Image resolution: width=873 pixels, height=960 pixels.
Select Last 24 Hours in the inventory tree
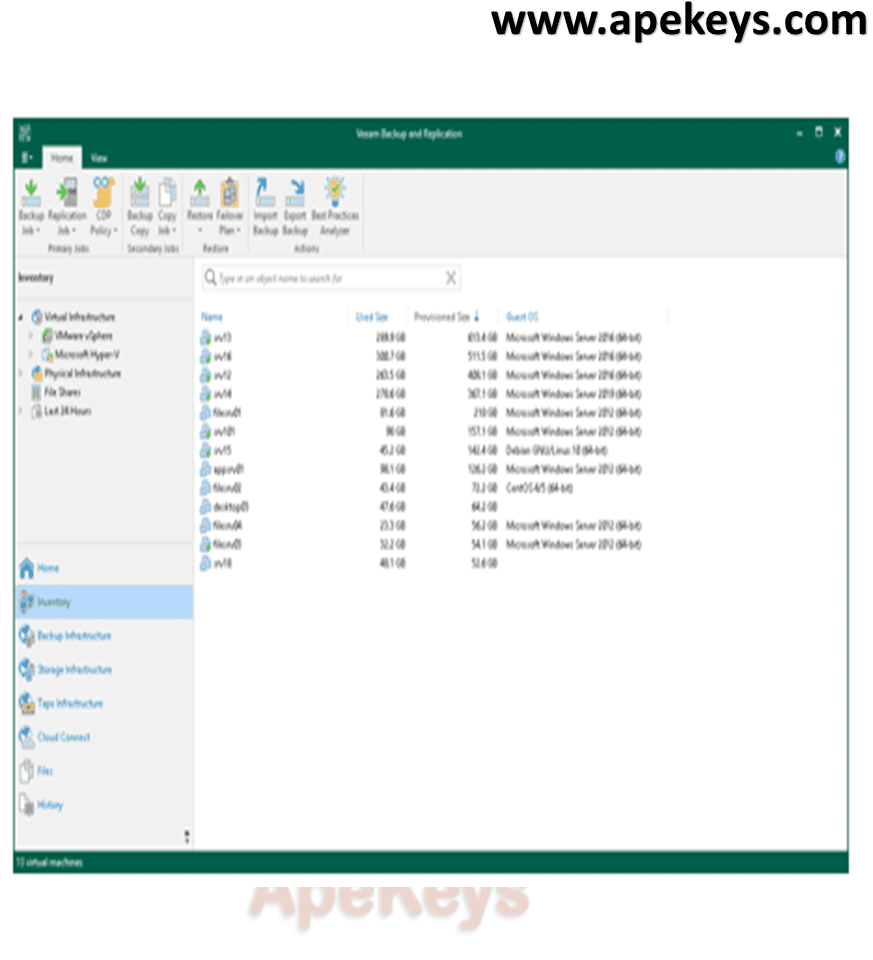click(61, 411)
